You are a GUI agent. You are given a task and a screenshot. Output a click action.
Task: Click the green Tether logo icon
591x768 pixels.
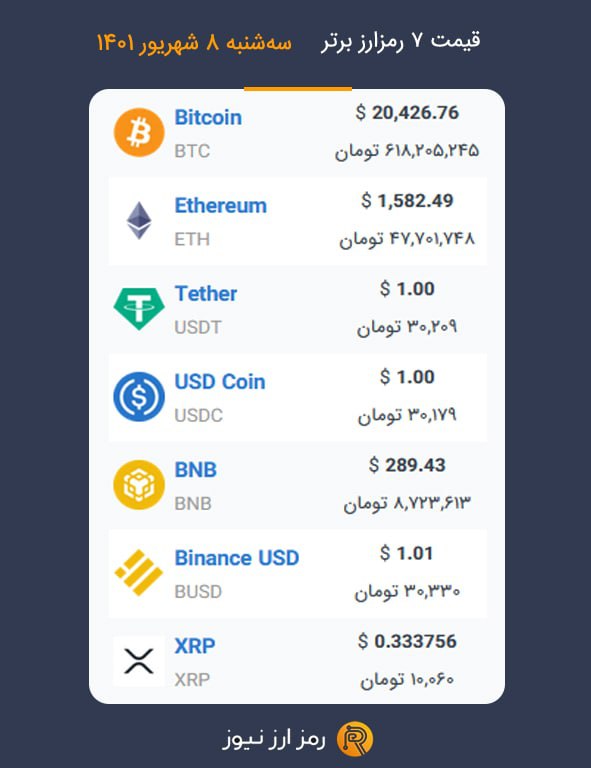tap(139, 309)
